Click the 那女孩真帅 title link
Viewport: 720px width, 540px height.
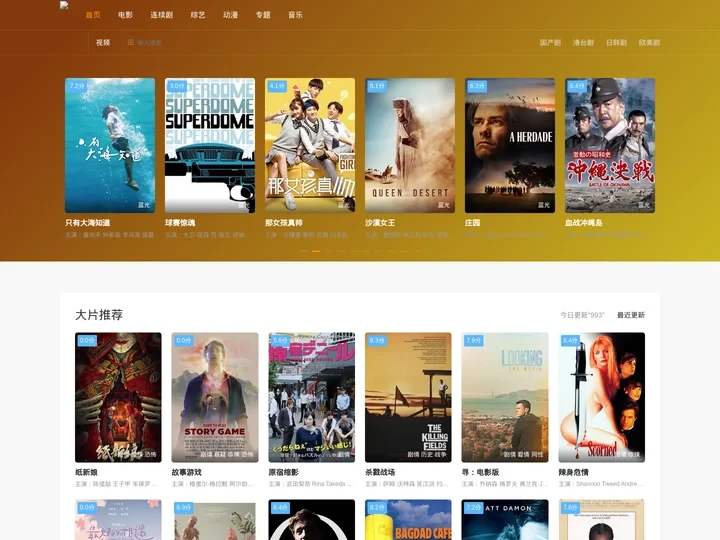(284, 223)
